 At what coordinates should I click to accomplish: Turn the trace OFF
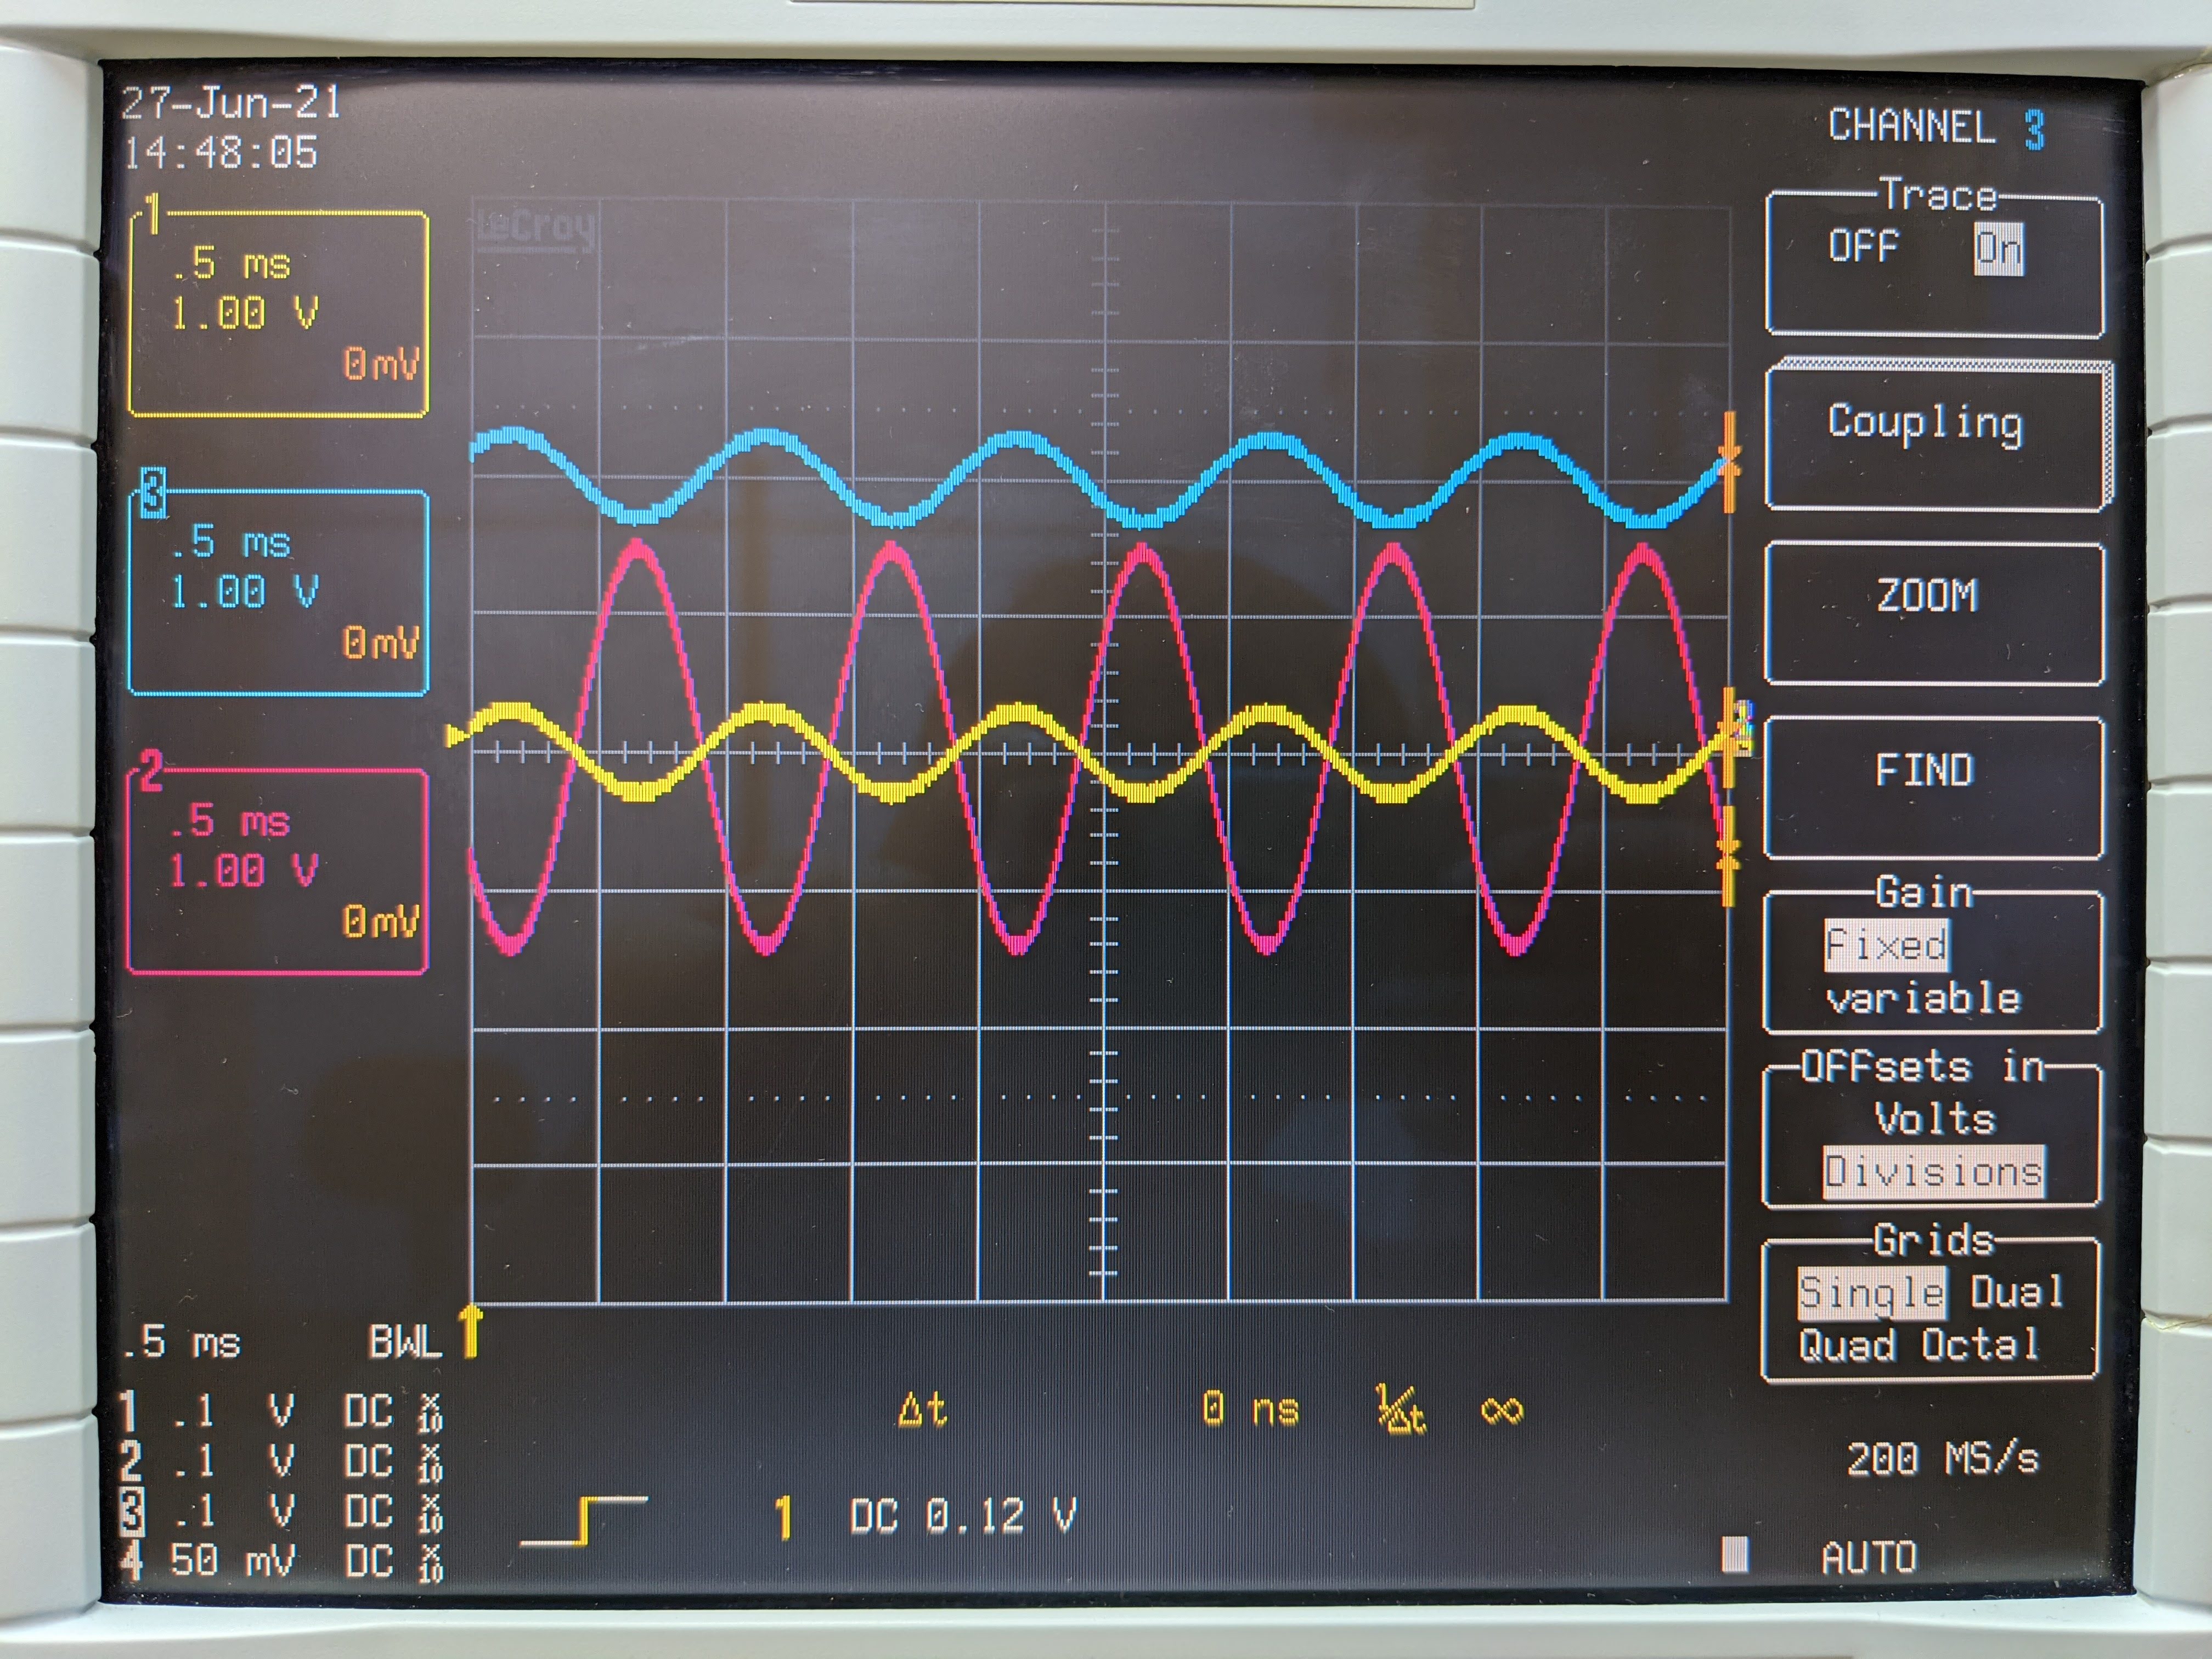coord(1863,246)
